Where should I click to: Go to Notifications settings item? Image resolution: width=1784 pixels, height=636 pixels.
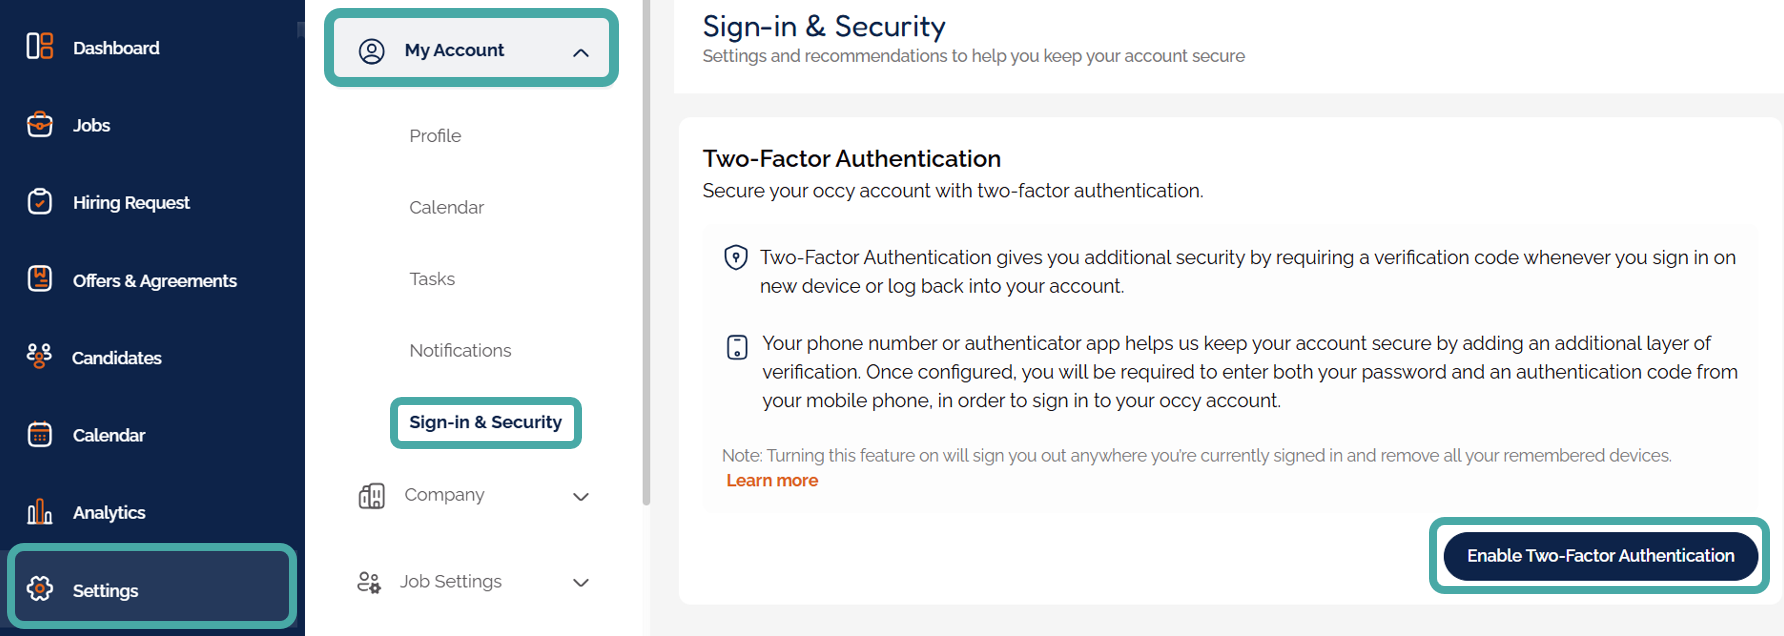tap(460, 350)
